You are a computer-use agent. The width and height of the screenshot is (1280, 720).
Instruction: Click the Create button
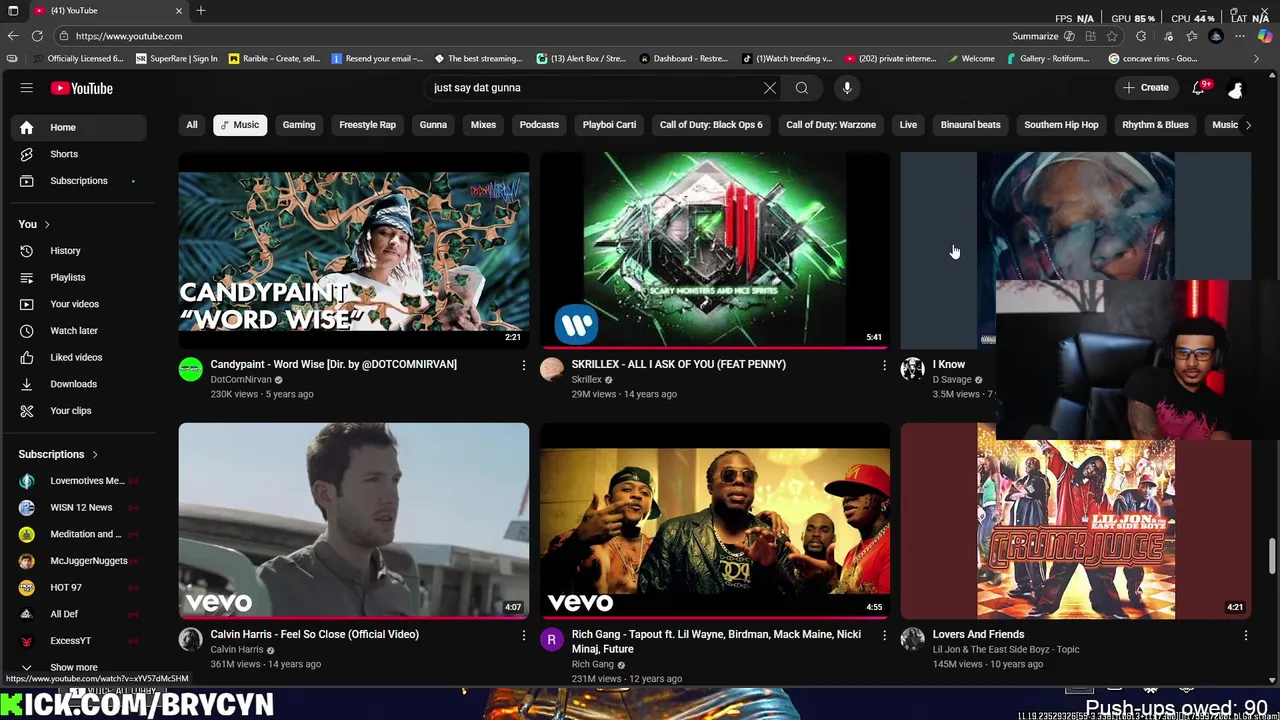1146,88
